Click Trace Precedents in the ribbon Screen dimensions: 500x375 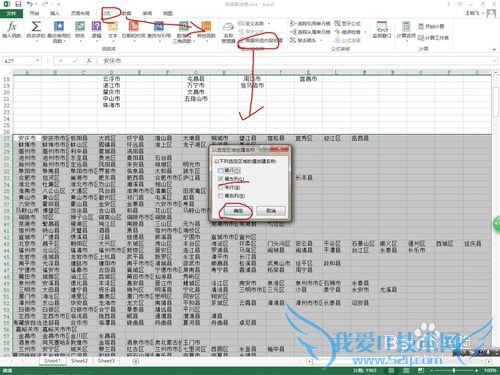point(310,23)
